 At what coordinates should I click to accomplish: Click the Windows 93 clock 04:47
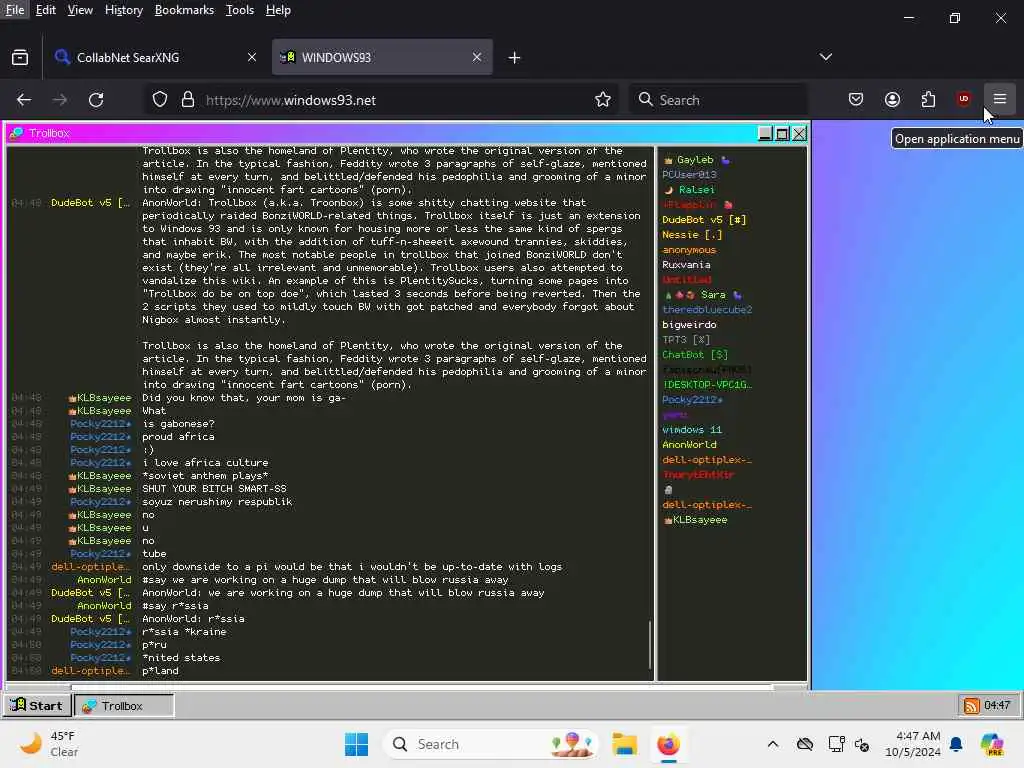point(997,705)
